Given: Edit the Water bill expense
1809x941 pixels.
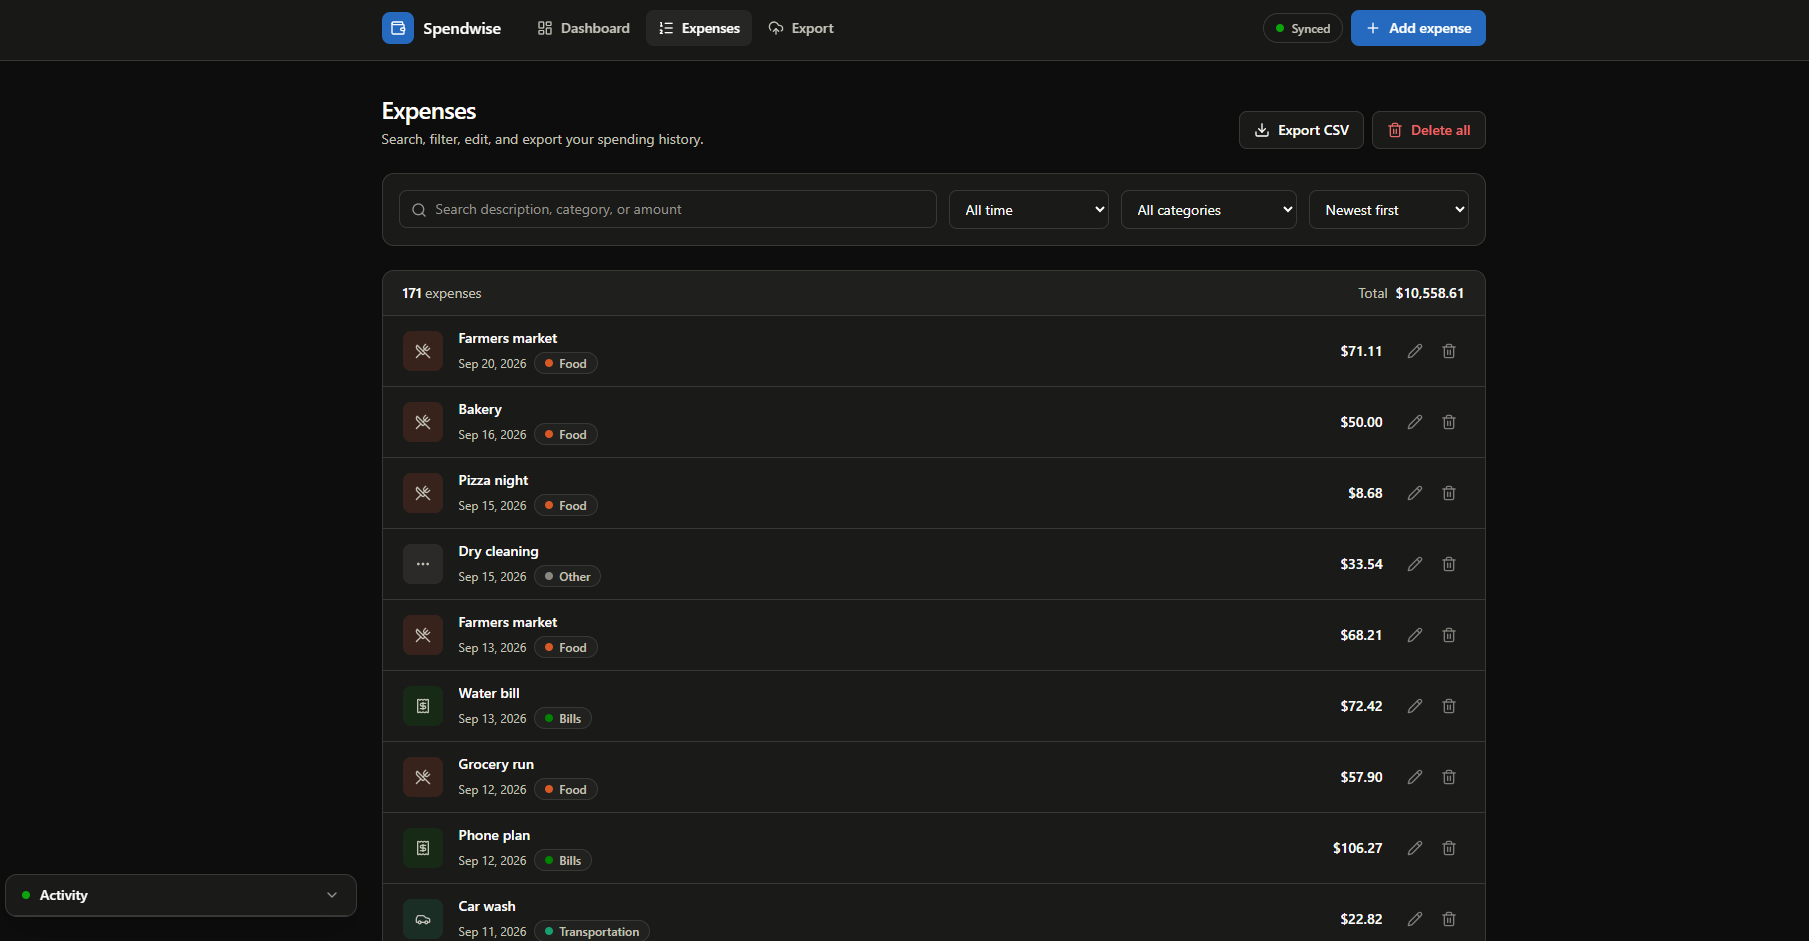Looking at the screenshot, I should pos(1415,706).
